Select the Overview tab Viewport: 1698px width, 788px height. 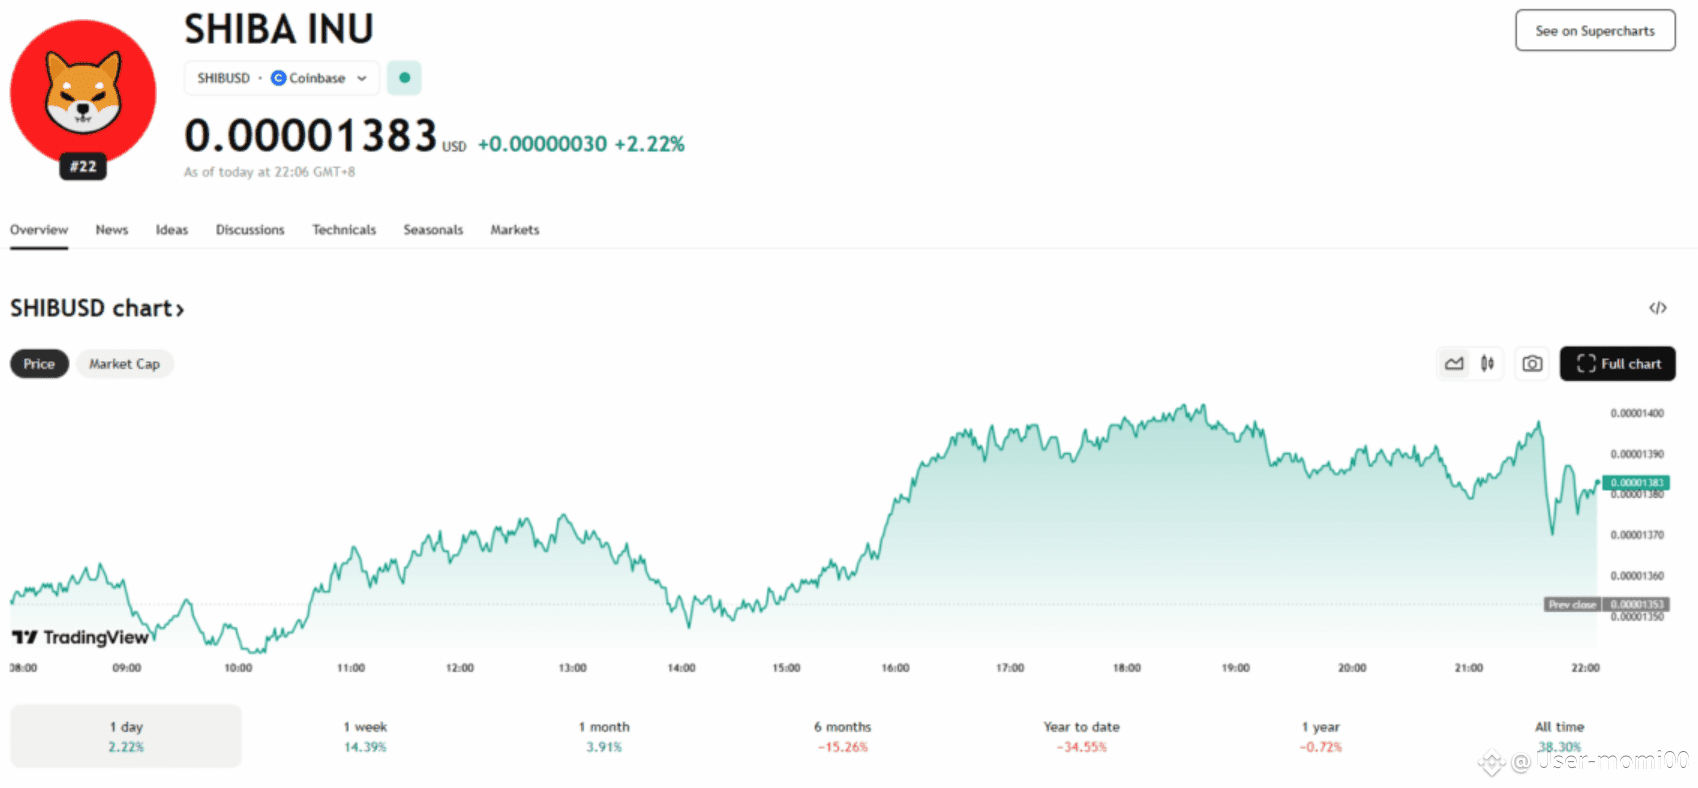point(39,230)
